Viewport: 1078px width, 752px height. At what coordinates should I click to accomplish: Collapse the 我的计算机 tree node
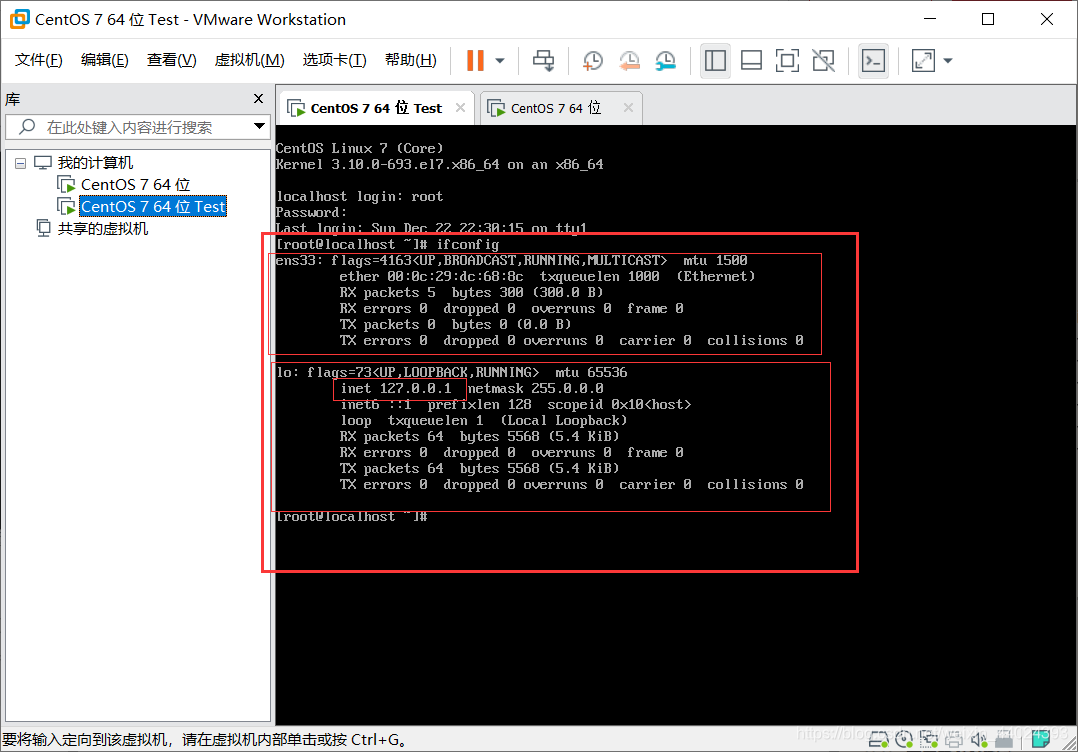tap(21, 164)
